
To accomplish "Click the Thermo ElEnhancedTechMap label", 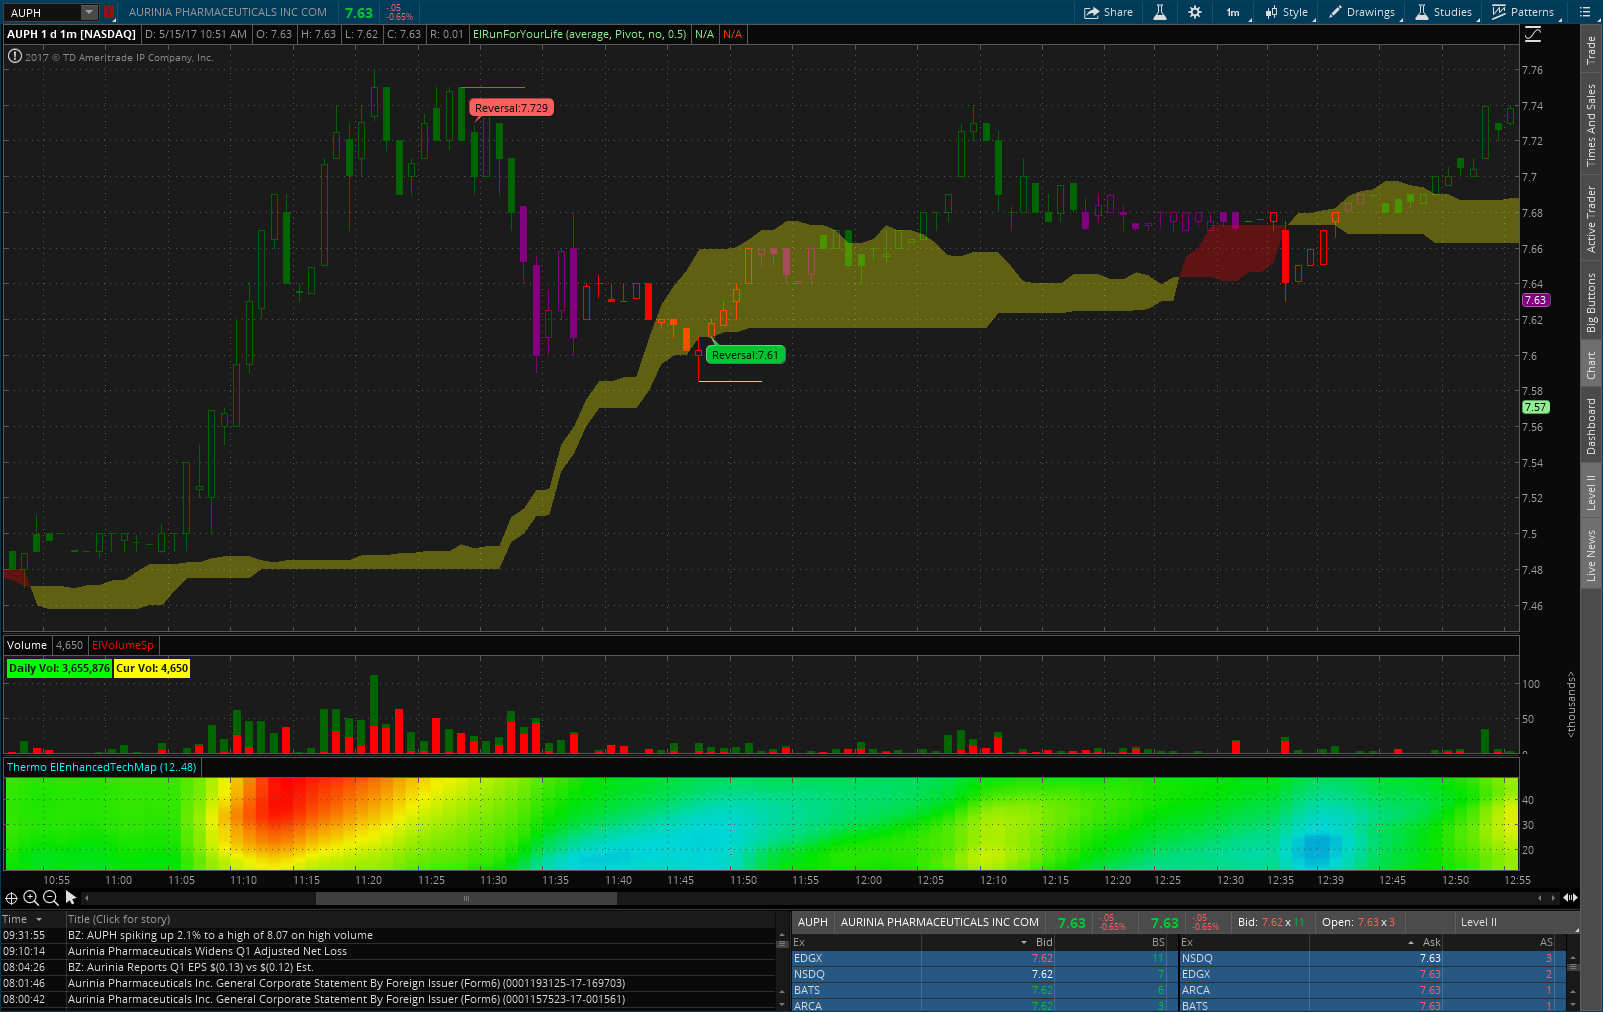I will [102, 767].
